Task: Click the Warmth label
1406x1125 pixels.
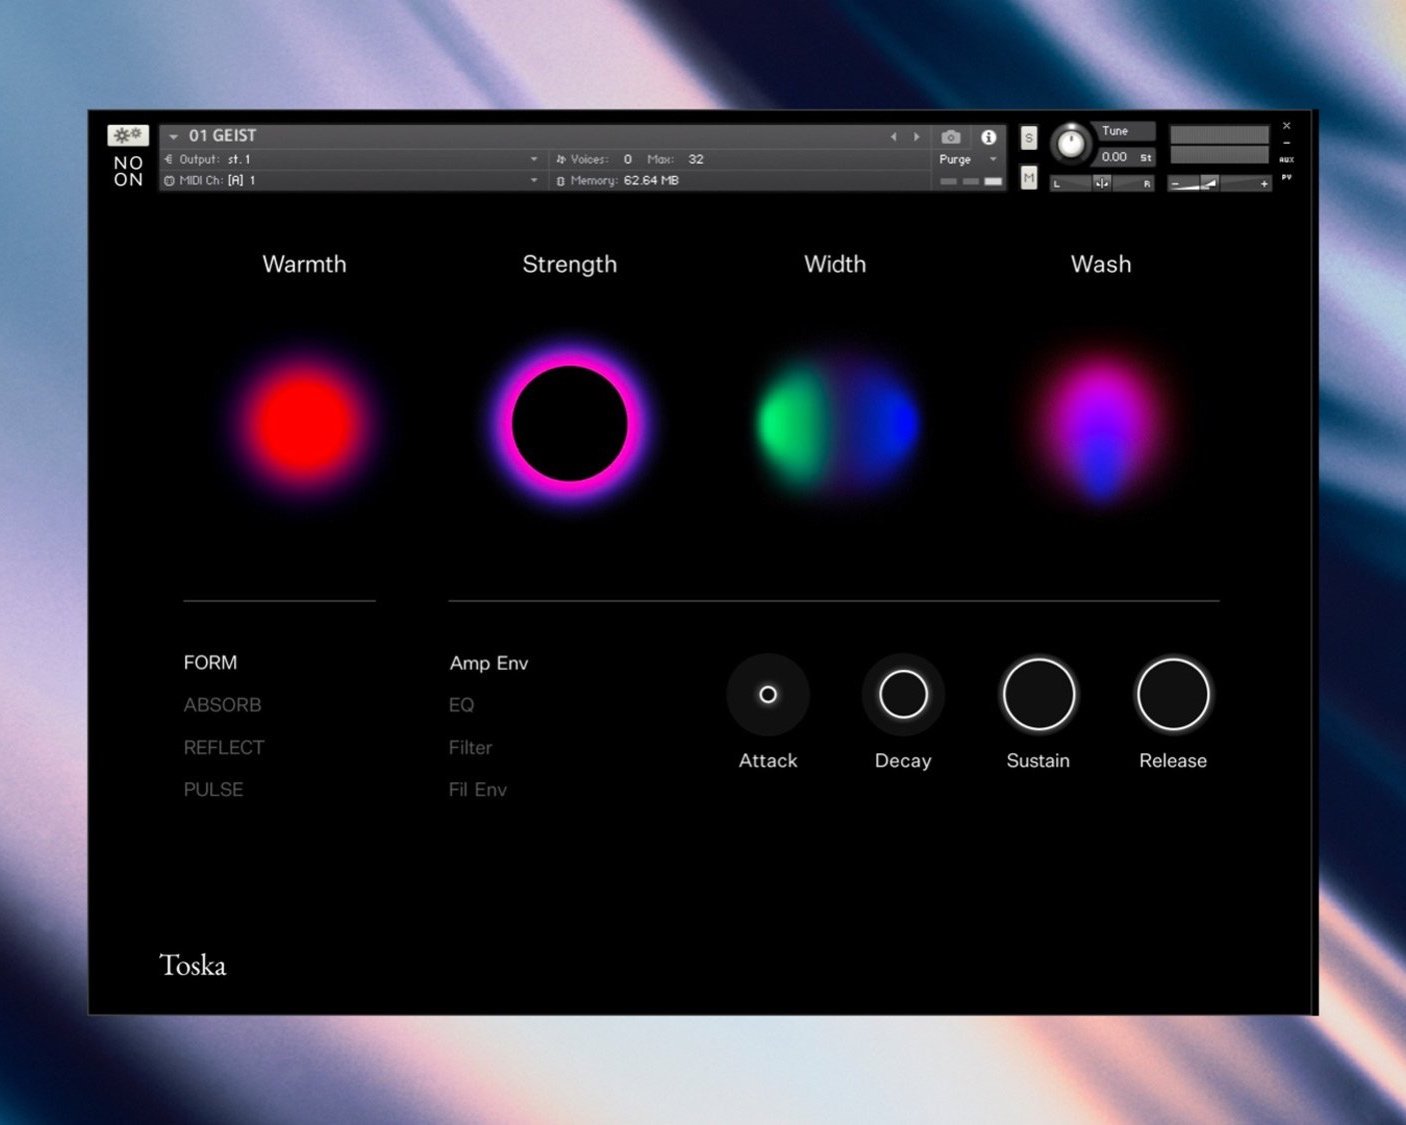Action: 304,264
